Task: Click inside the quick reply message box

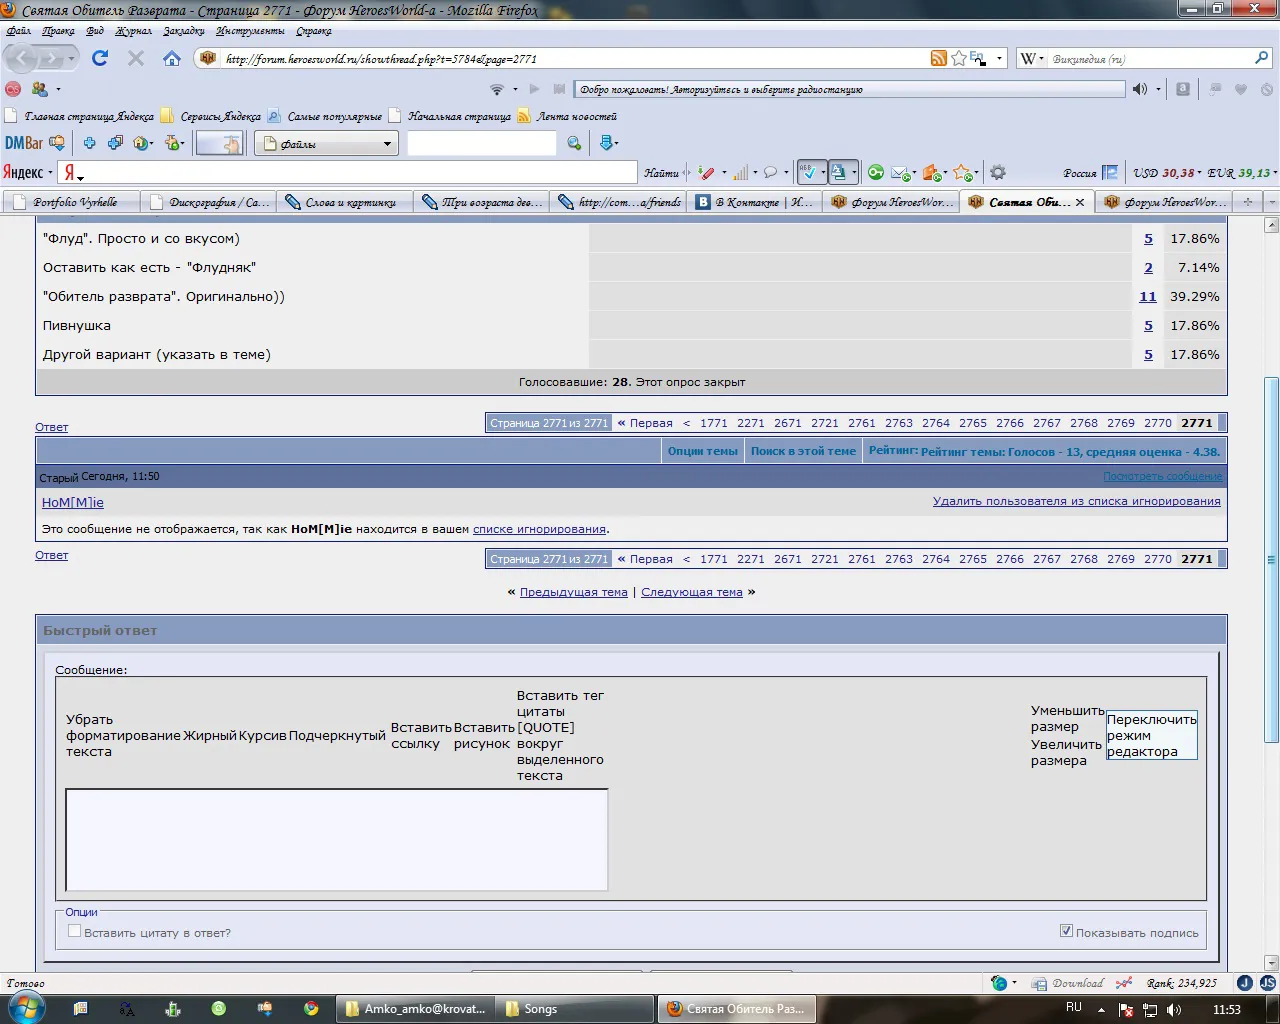Action: 336,840
